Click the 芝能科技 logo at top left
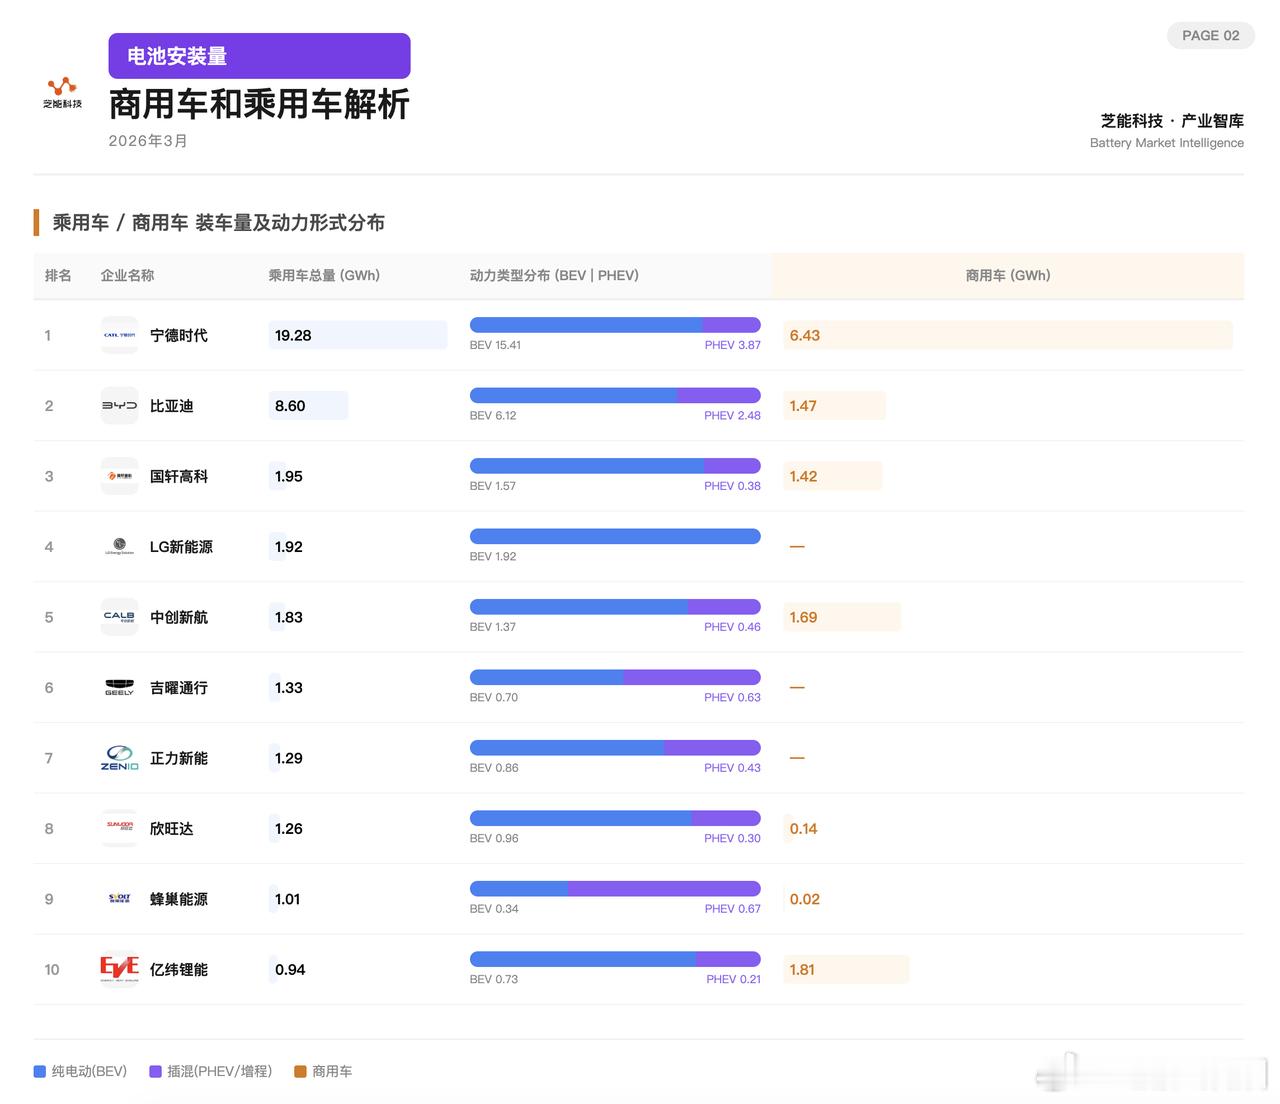Viewport: 1280px width, 1104px height. pyautogui.click(x=62, y=93)
